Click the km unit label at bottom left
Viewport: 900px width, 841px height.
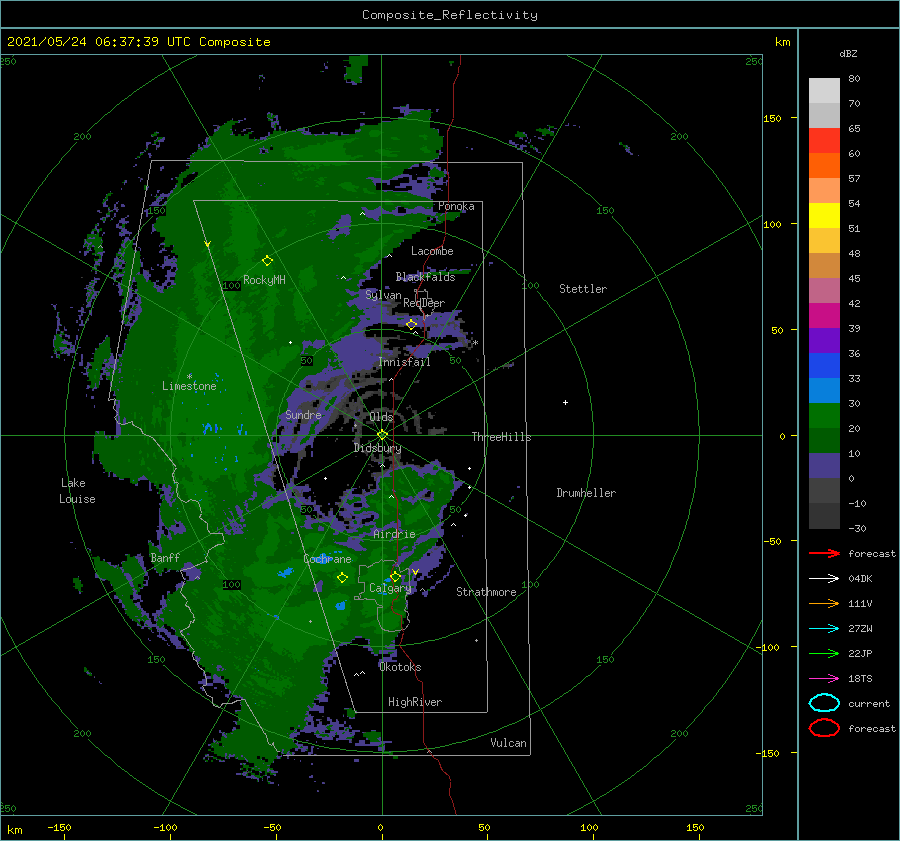[x=14, y=830]
